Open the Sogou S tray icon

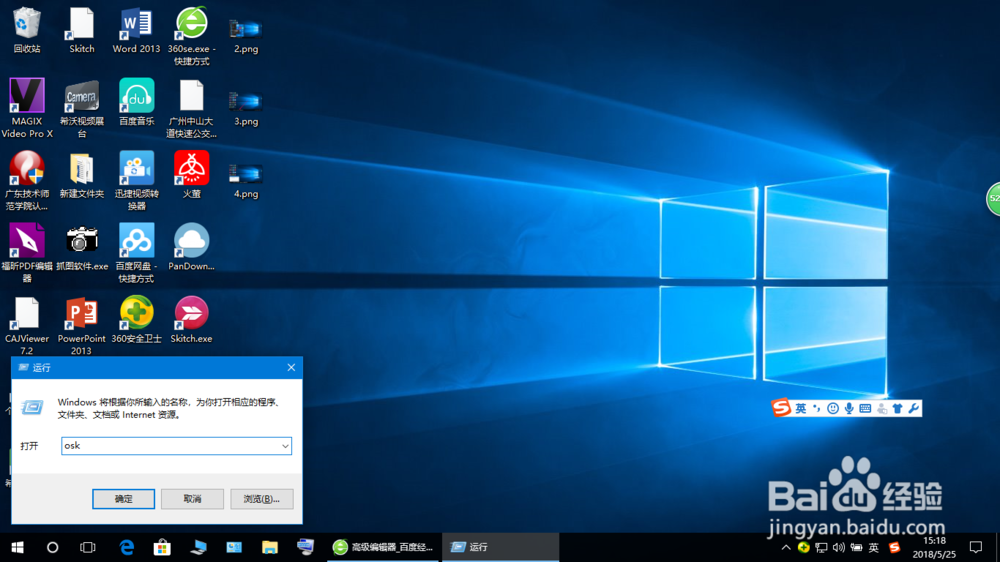(894, 547)
